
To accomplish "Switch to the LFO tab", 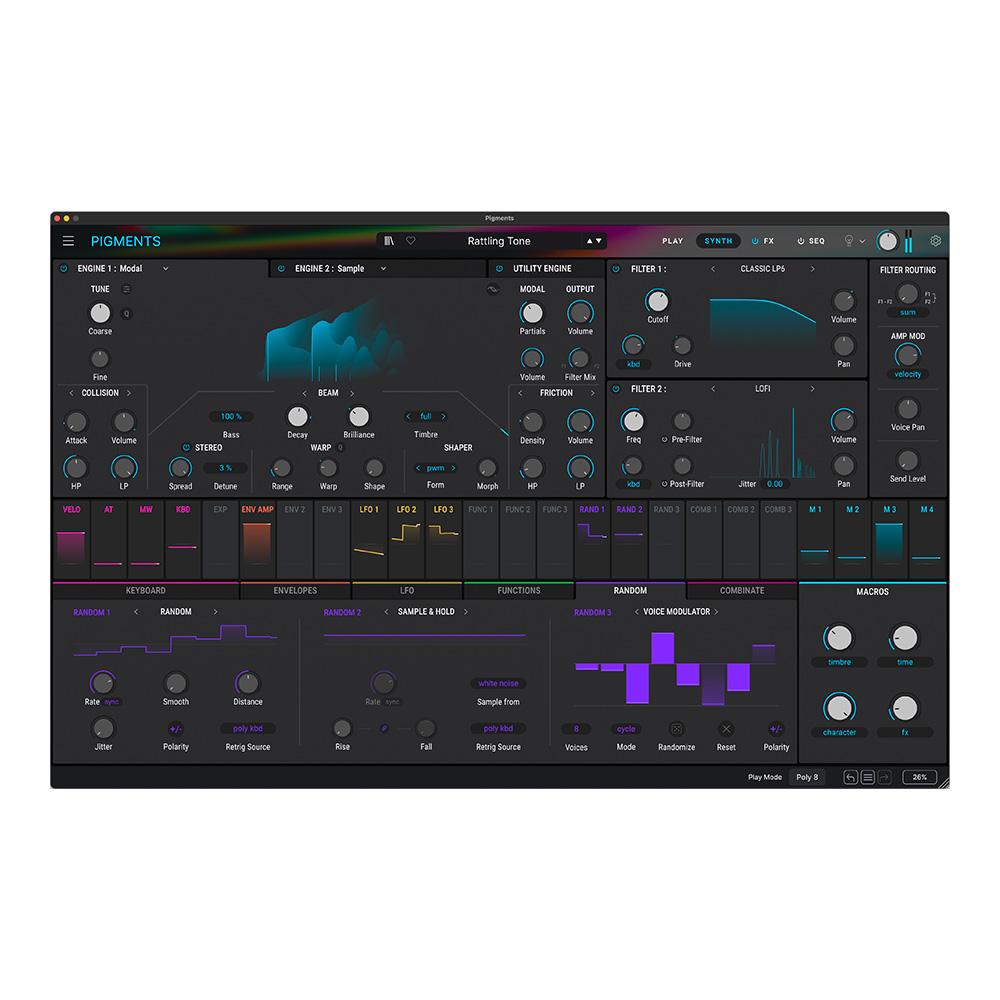I will (x=407, y=591).
